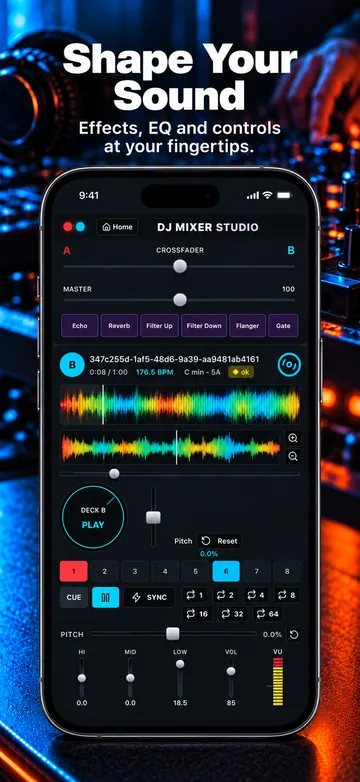Click the zoomed waveform display
This screenshot has height=782, width=360.
[x=171, y=447]
